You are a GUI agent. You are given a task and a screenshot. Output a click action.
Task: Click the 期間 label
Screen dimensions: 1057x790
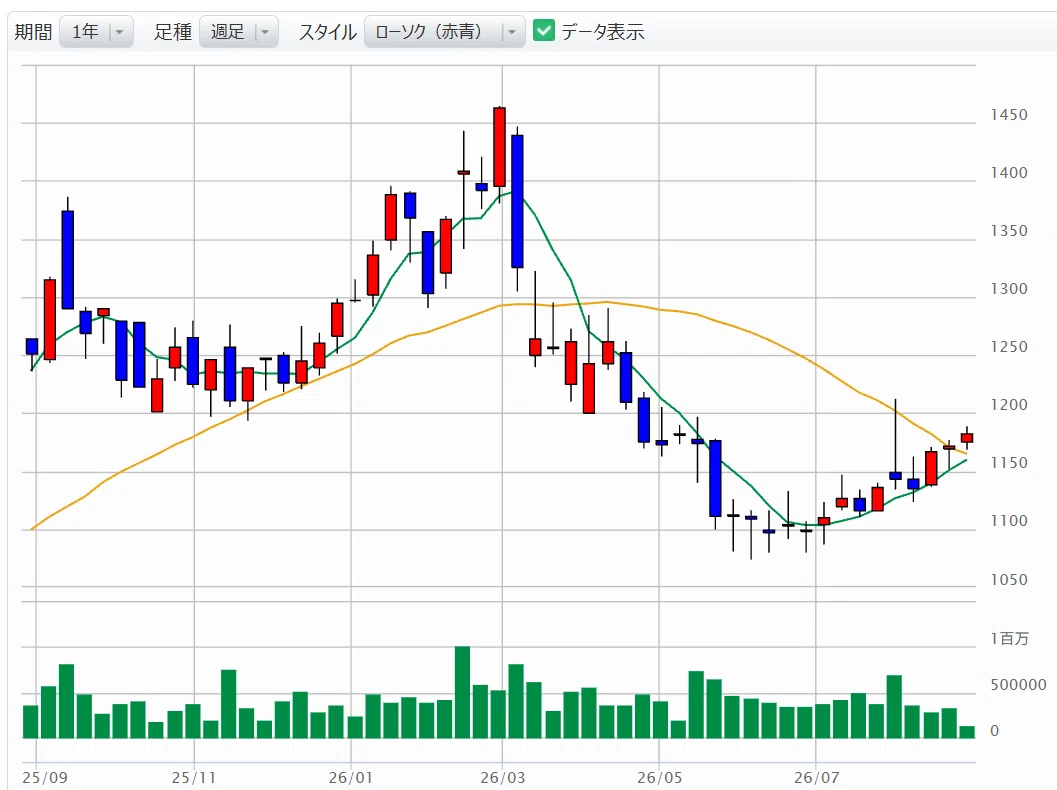33,32
